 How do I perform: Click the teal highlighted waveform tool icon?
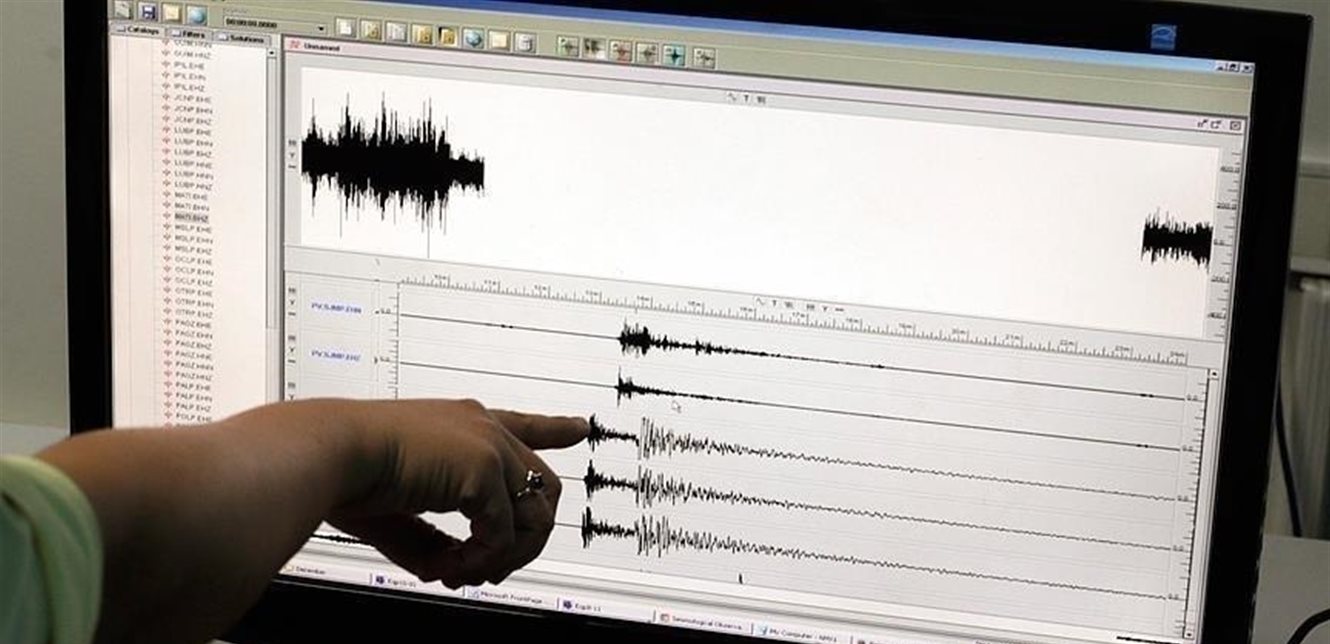674,55
